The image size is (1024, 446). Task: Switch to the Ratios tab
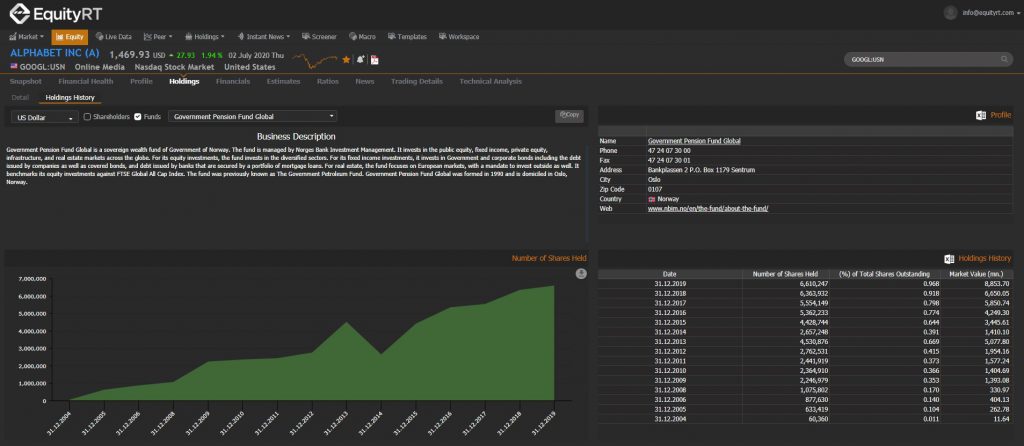[328, 82]
